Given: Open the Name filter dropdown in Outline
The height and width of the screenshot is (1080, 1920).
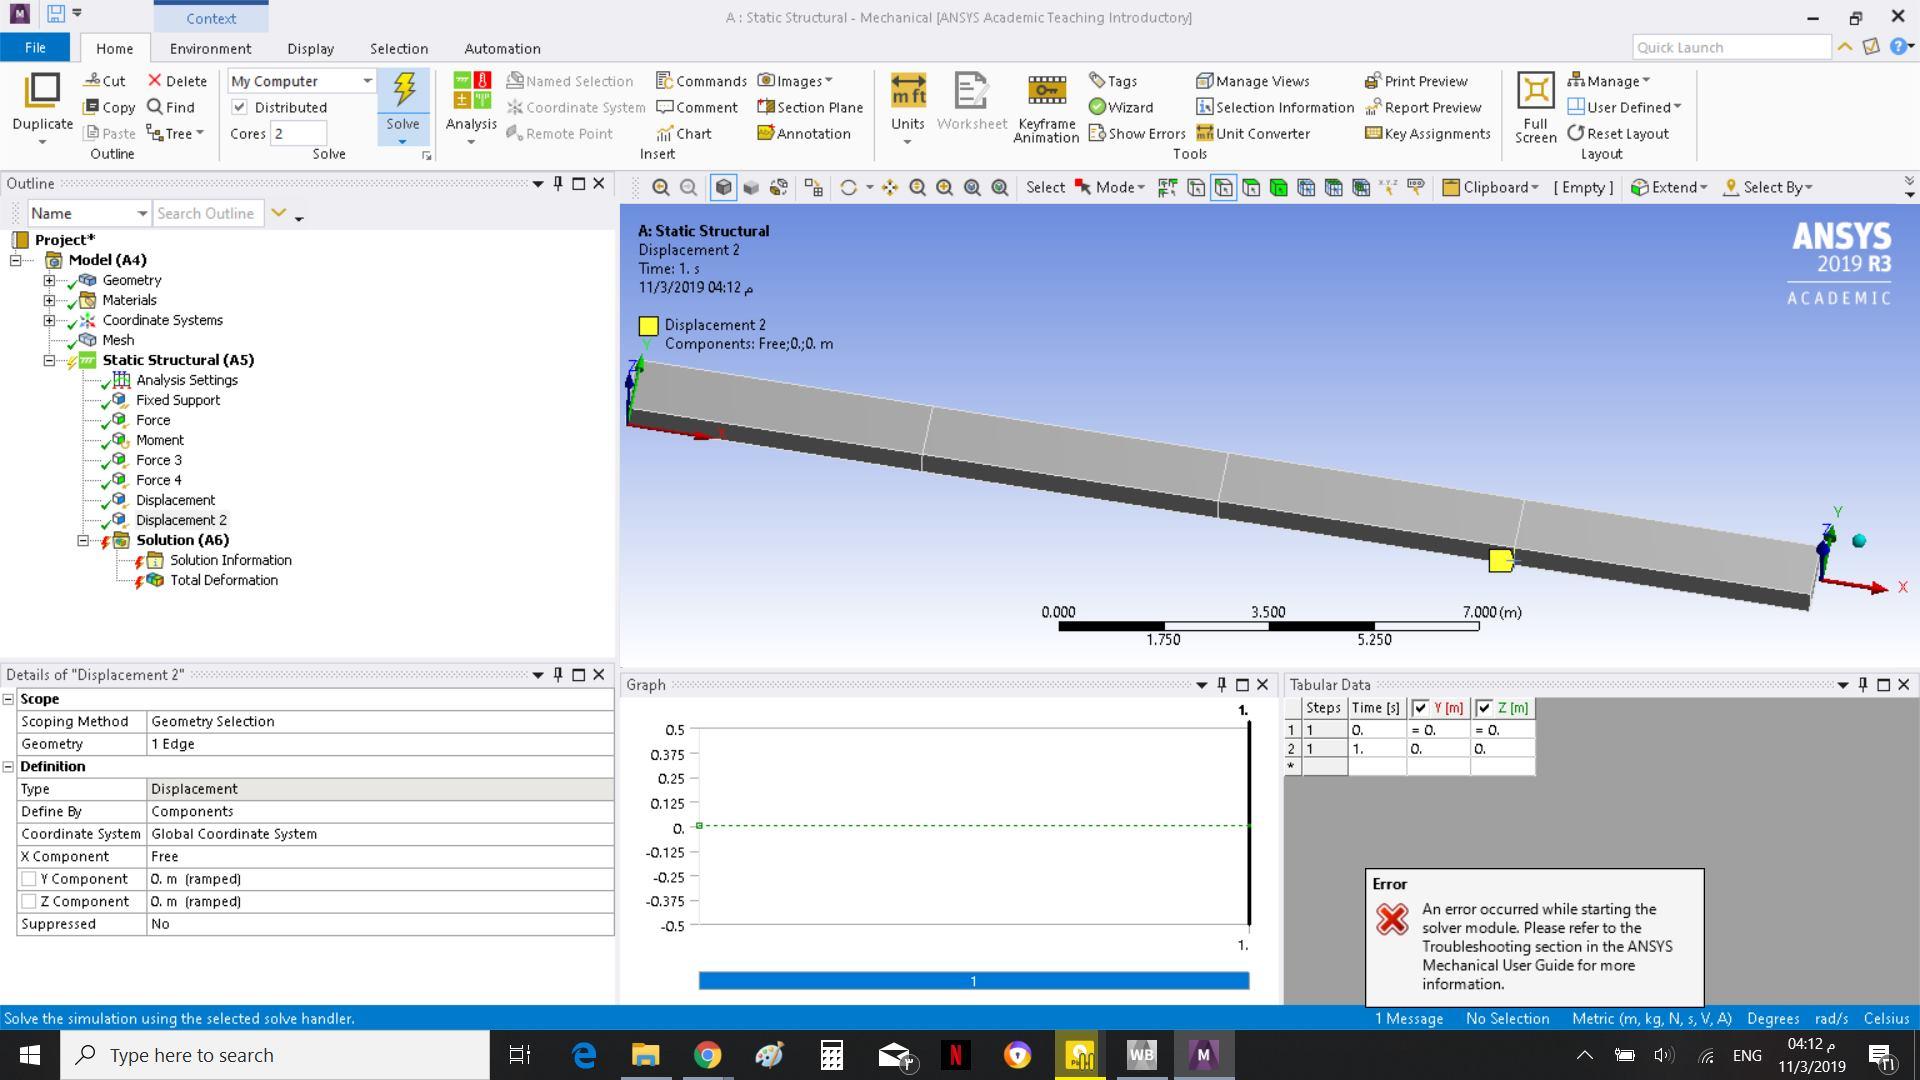Looking at the screenshot, I should [x=142, y=213].
